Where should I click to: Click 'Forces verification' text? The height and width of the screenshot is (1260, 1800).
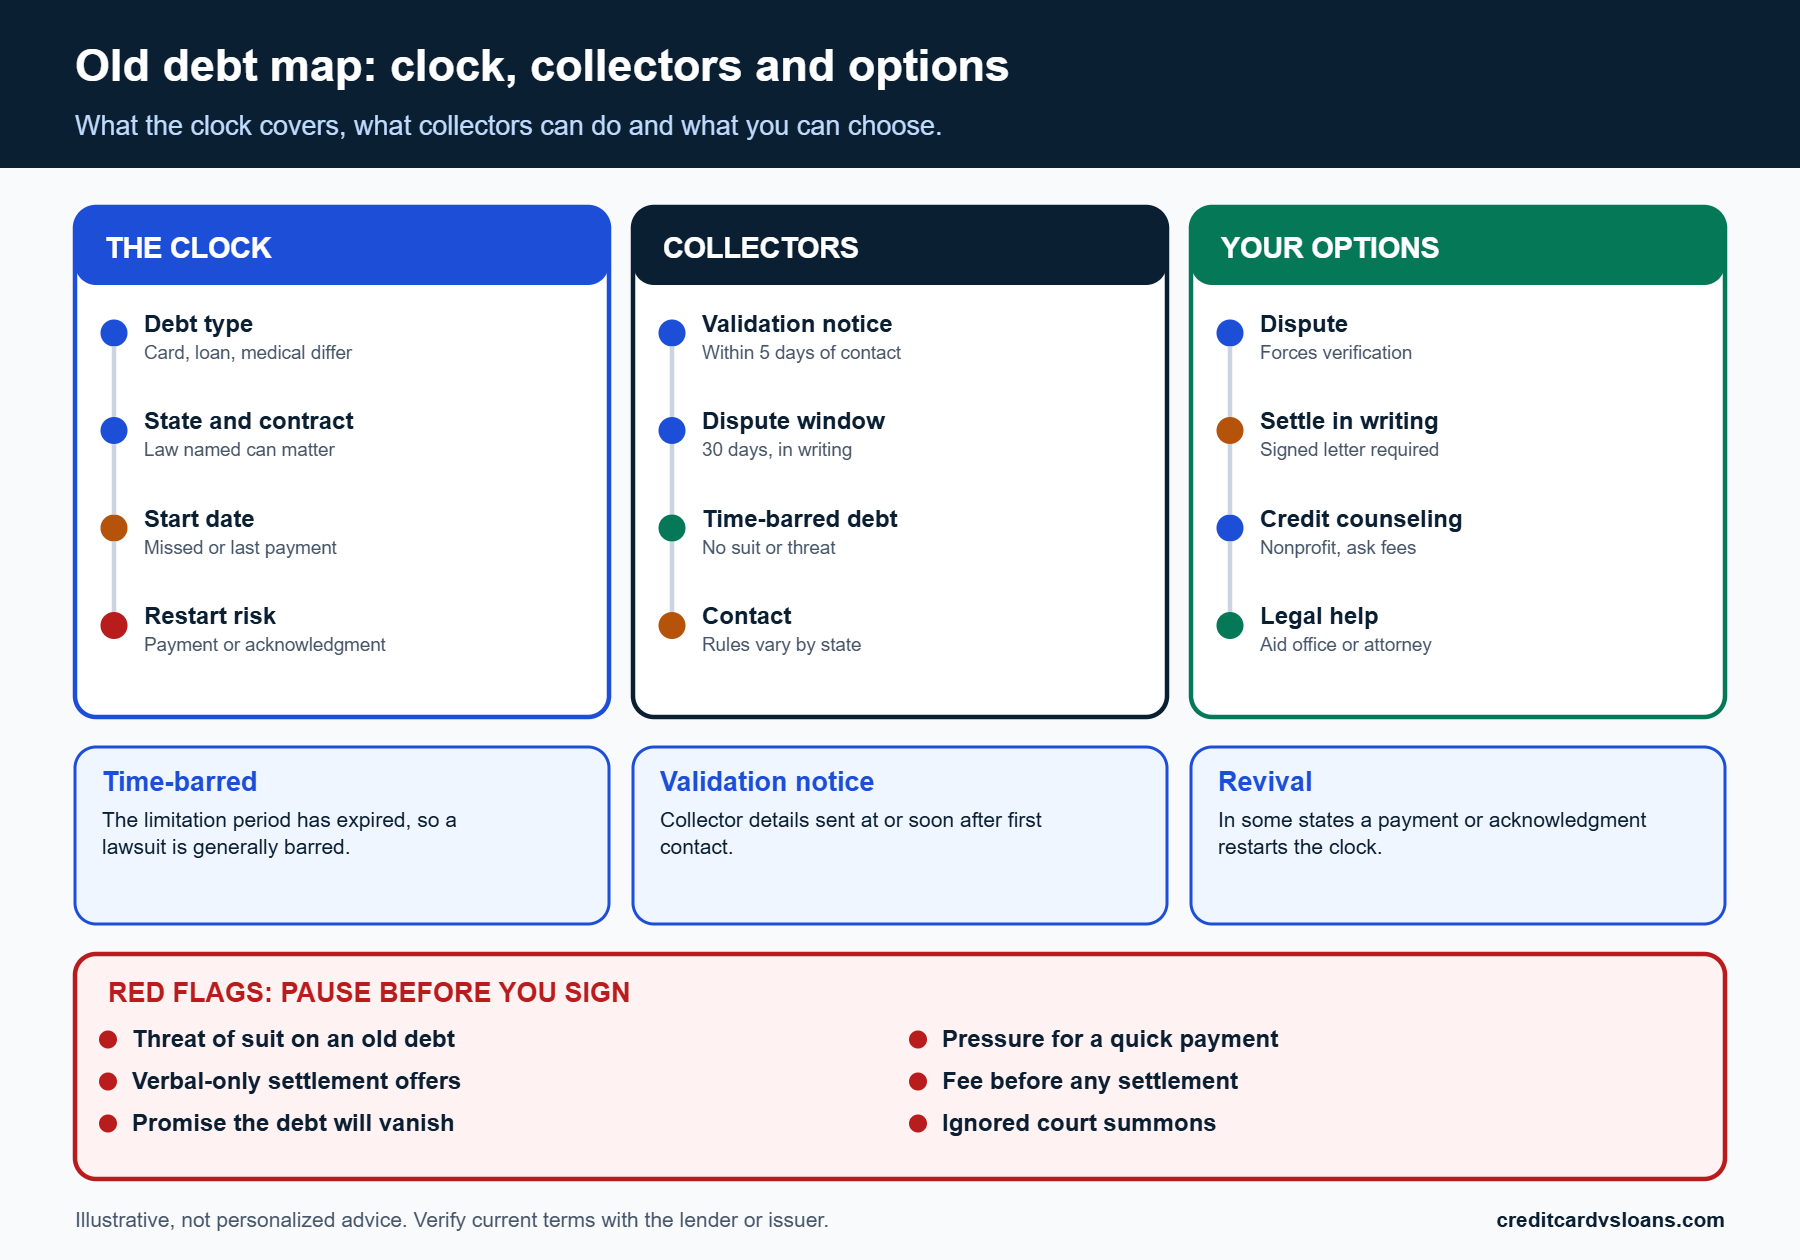coord(1336,353)
